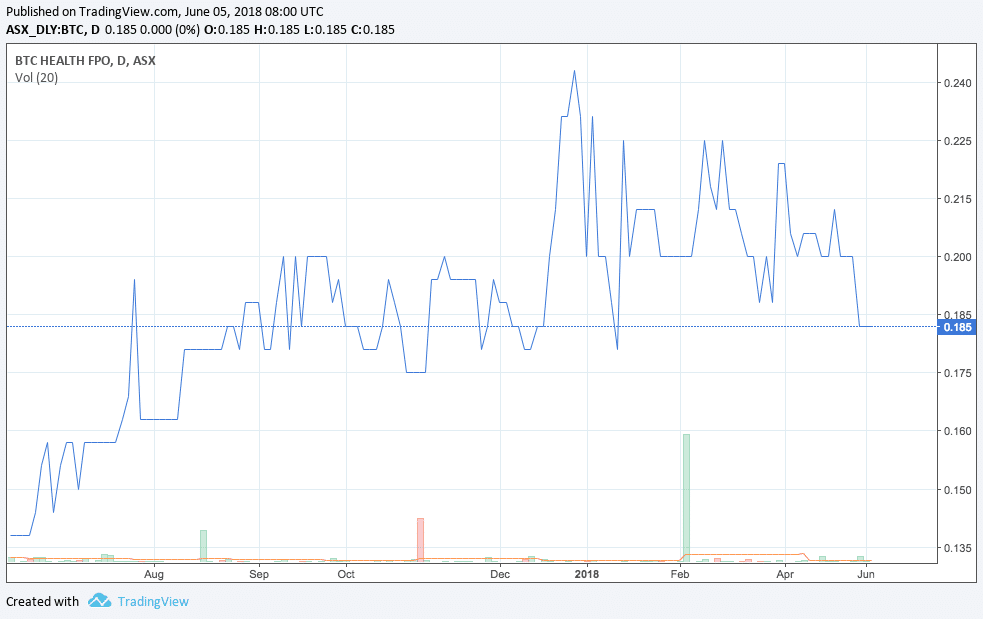Click the TradingView cloud logo icon
983x619 pixels.
pos(98,601)
